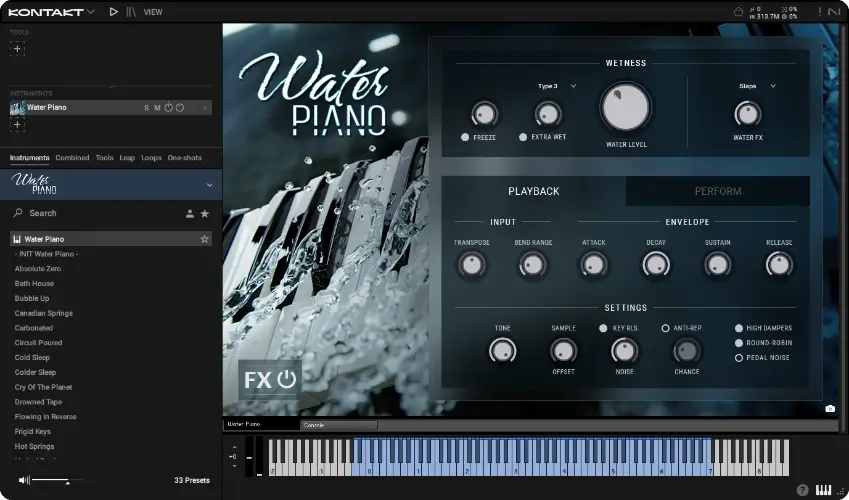Open the VIEW menu

[x=153, y=12]
